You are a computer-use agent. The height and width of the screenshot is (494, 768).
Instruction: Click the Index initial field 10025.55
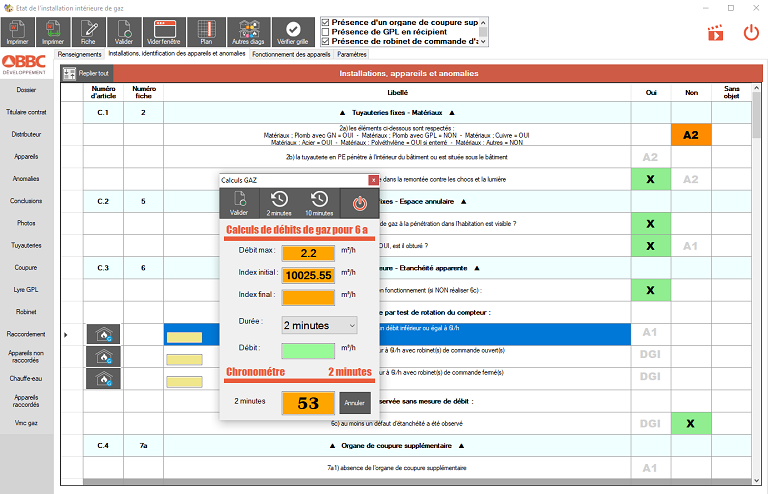click(x=308, y=275)
